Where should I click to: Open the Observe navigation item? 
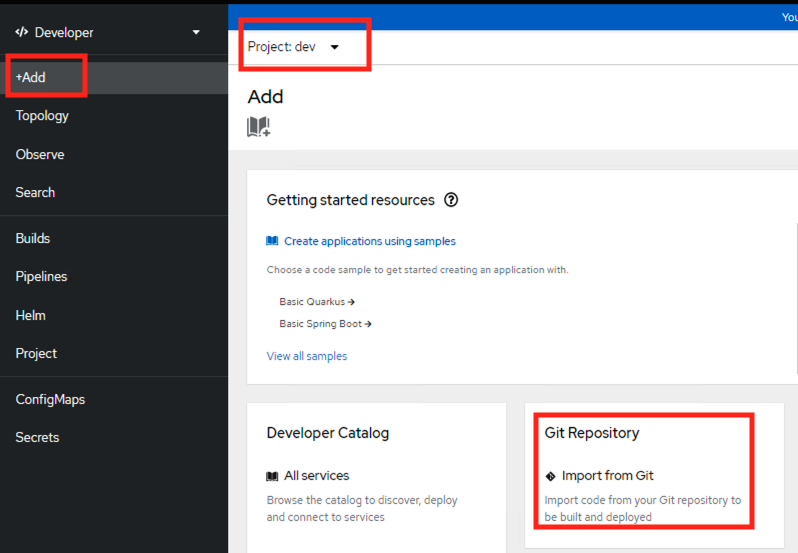[x=40, y=154]
